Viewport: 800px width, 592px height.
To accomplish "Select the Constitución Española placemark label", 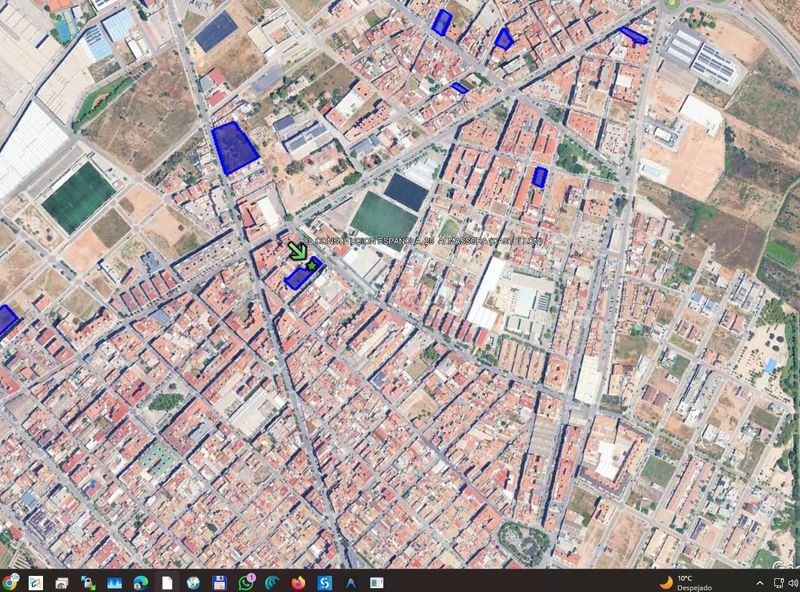I will click(x=422, y=240).
